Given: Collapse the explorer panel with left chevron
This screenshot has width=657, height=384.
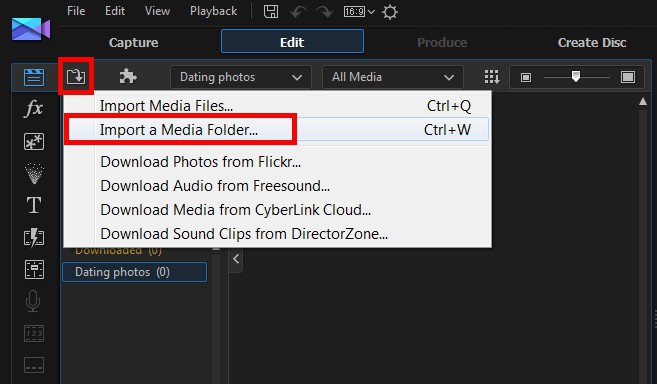Looking at the screenshot, I should pyautogui.click(x=236, y=259).
